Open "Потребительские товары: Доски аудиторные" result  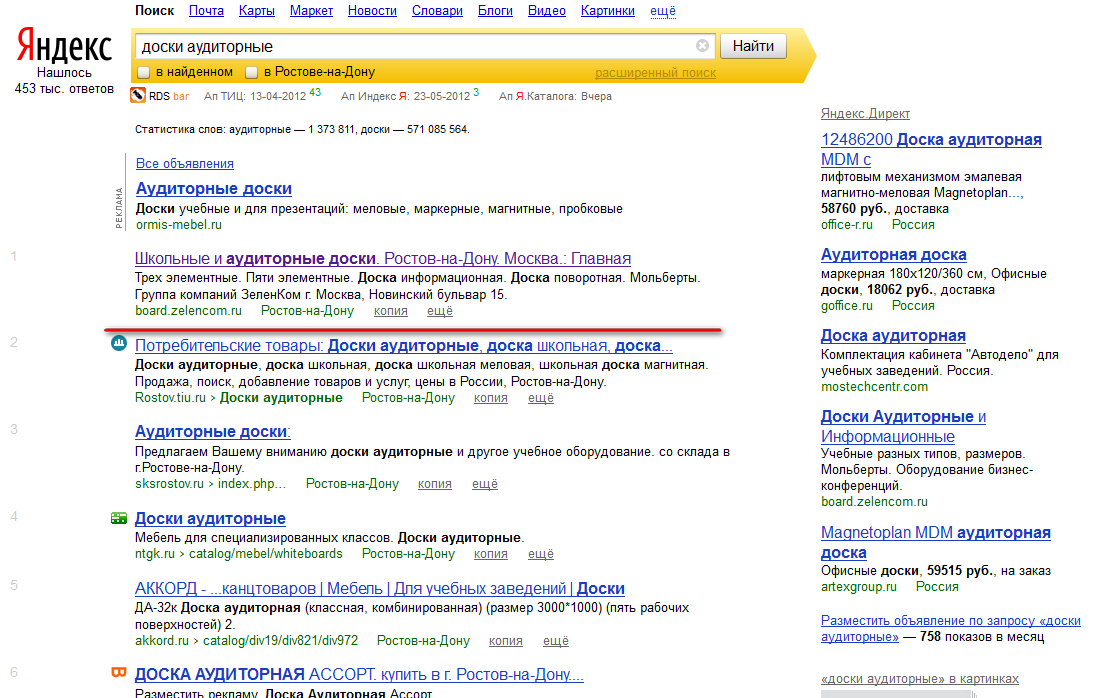pyautogui.click(x=404, y=346)
